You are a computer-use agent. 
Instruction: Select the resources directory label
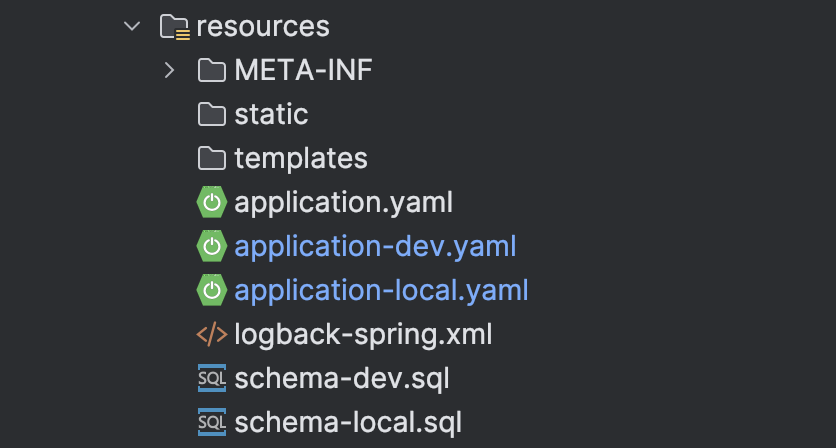coord(262,26)
